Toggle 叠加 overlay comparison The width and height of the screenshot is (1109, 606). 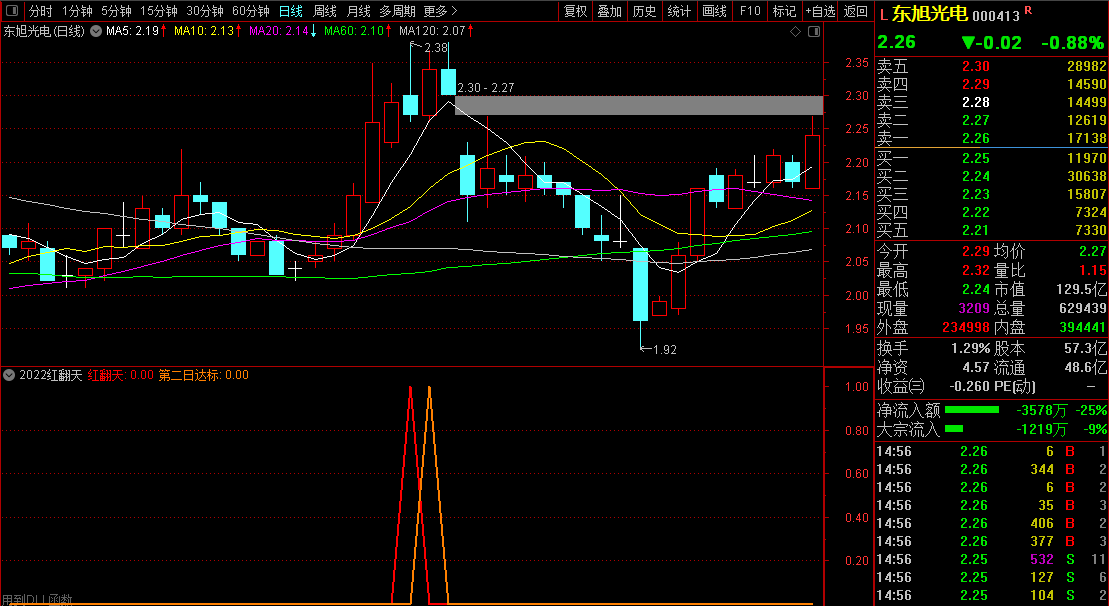click(610, 11)
